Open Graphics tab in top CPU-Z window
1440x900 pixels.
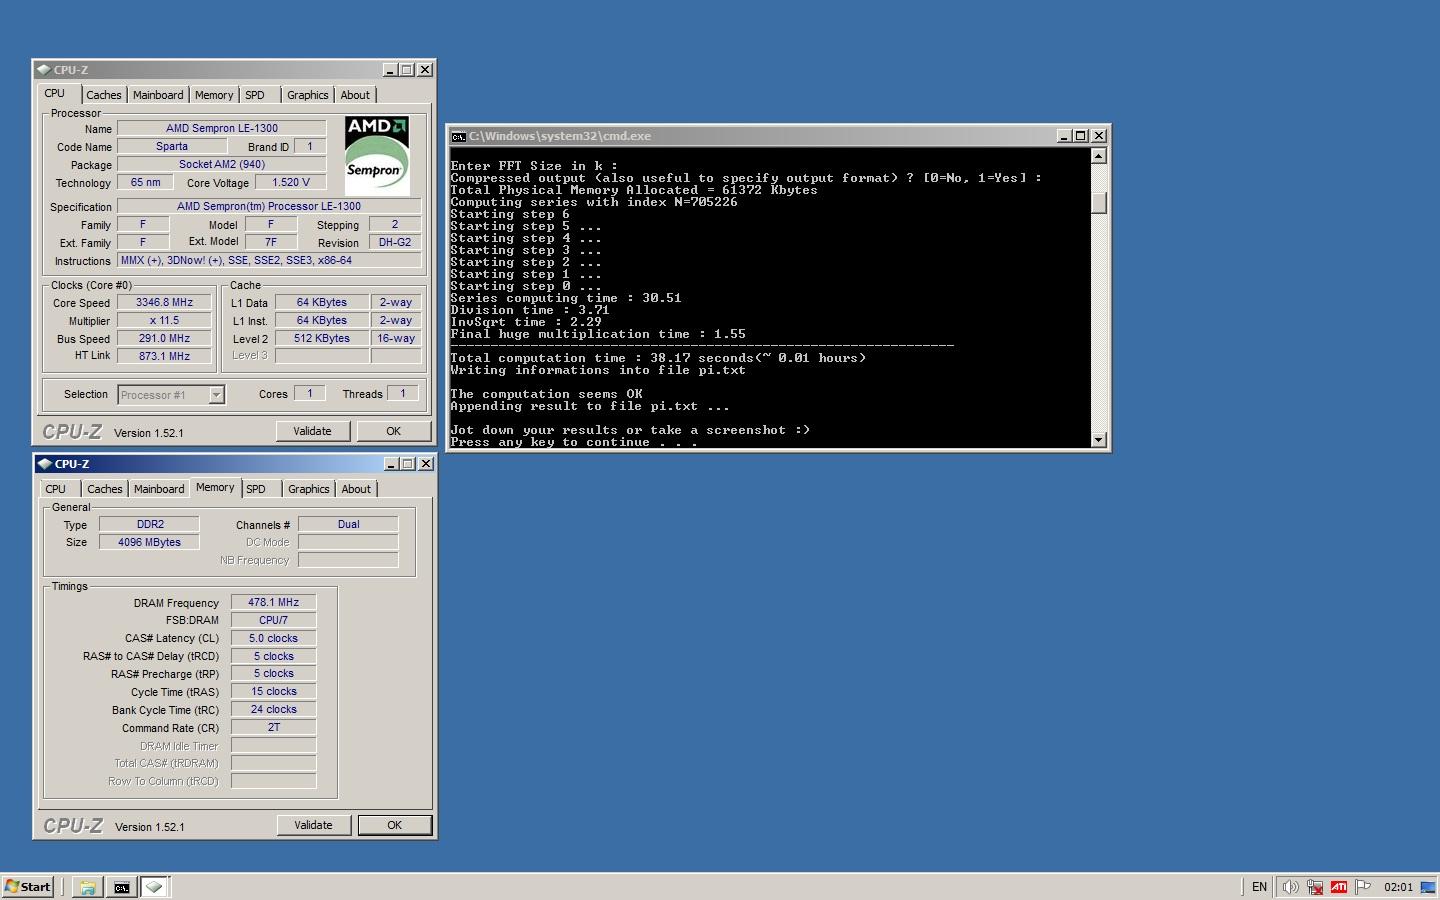pyautogui.click(x=308, y=95)
